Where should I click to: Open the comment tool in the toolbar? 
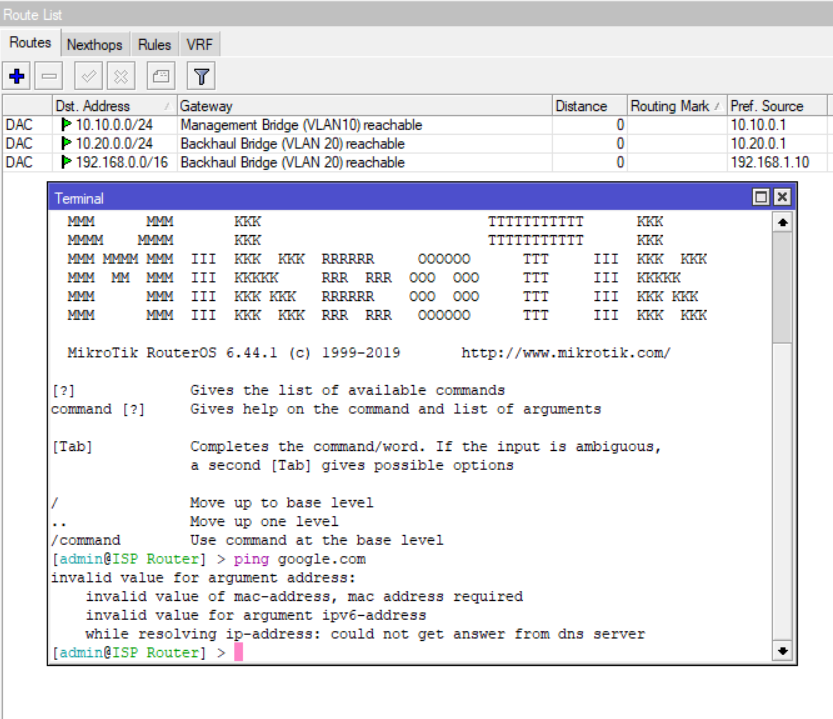(161, 77)
